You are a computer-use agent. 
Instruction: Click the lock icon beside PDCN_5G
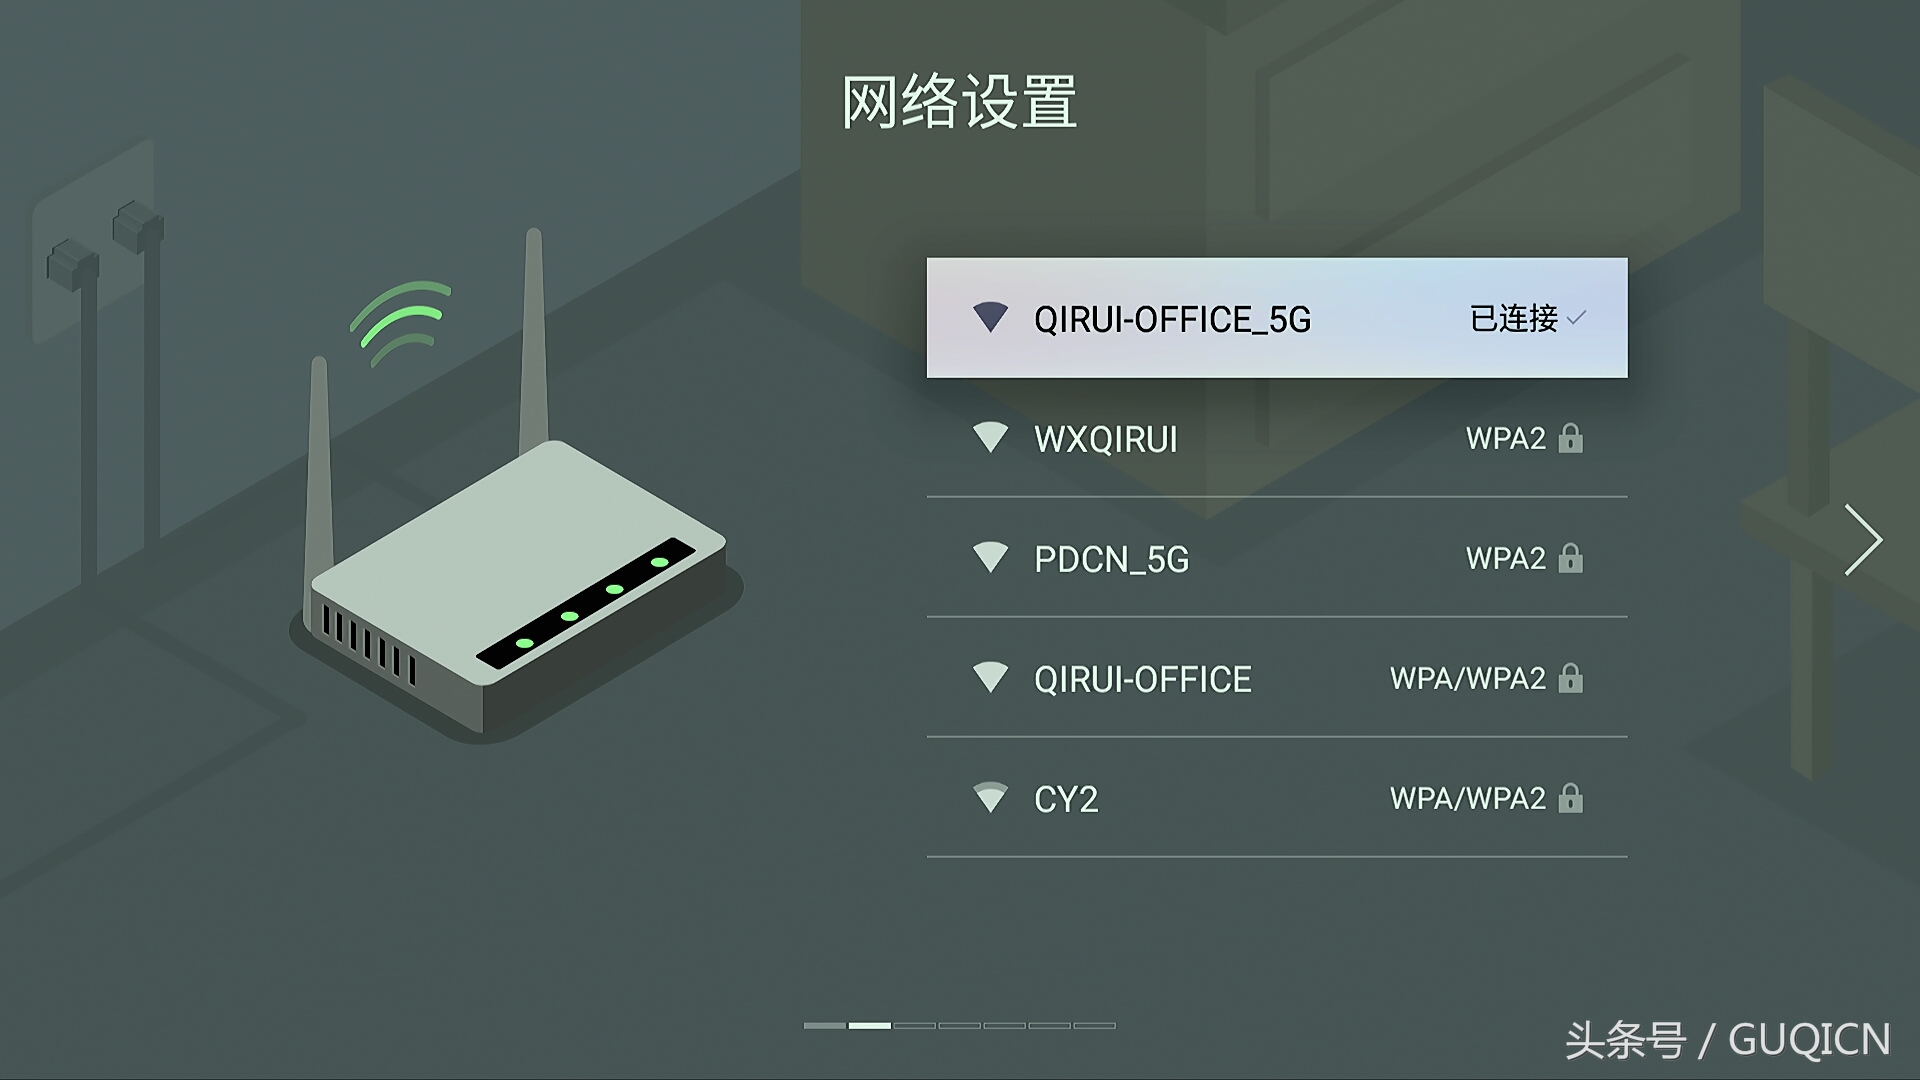(1571, 557)
